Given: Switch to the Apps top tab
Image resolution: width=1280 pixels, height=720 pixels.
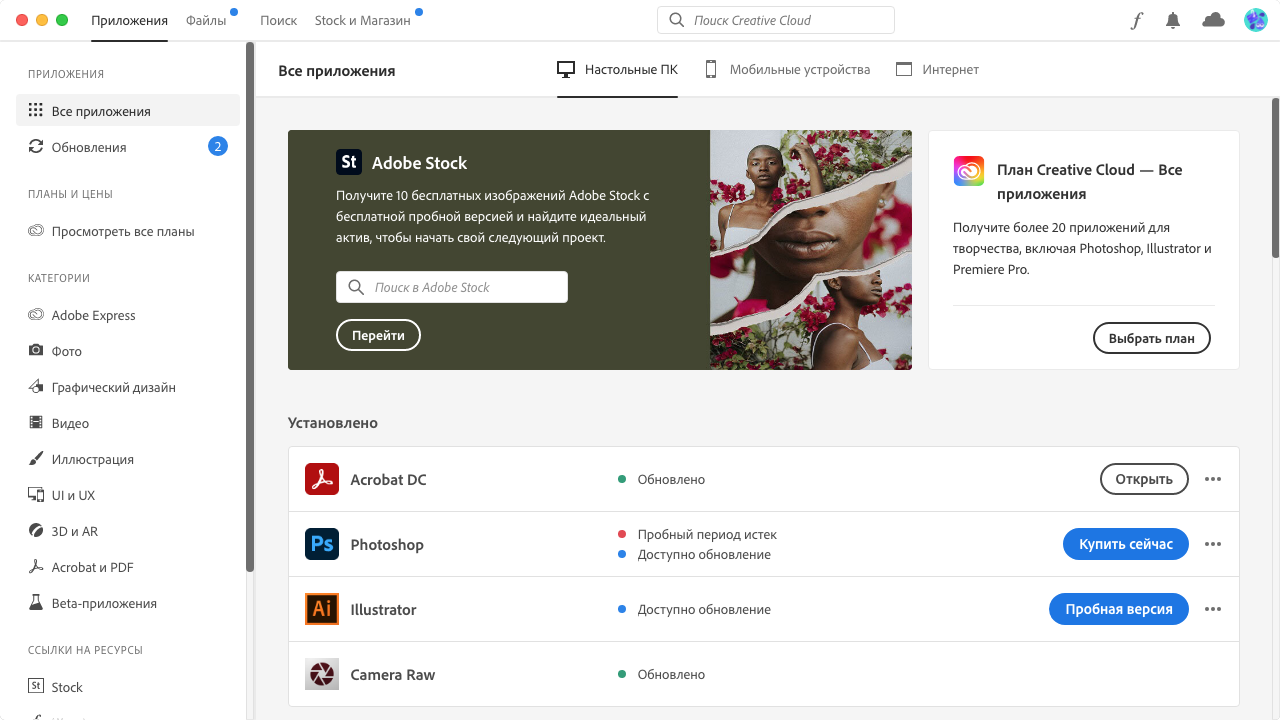Looking at the screenshot, I should click(129, 20).
